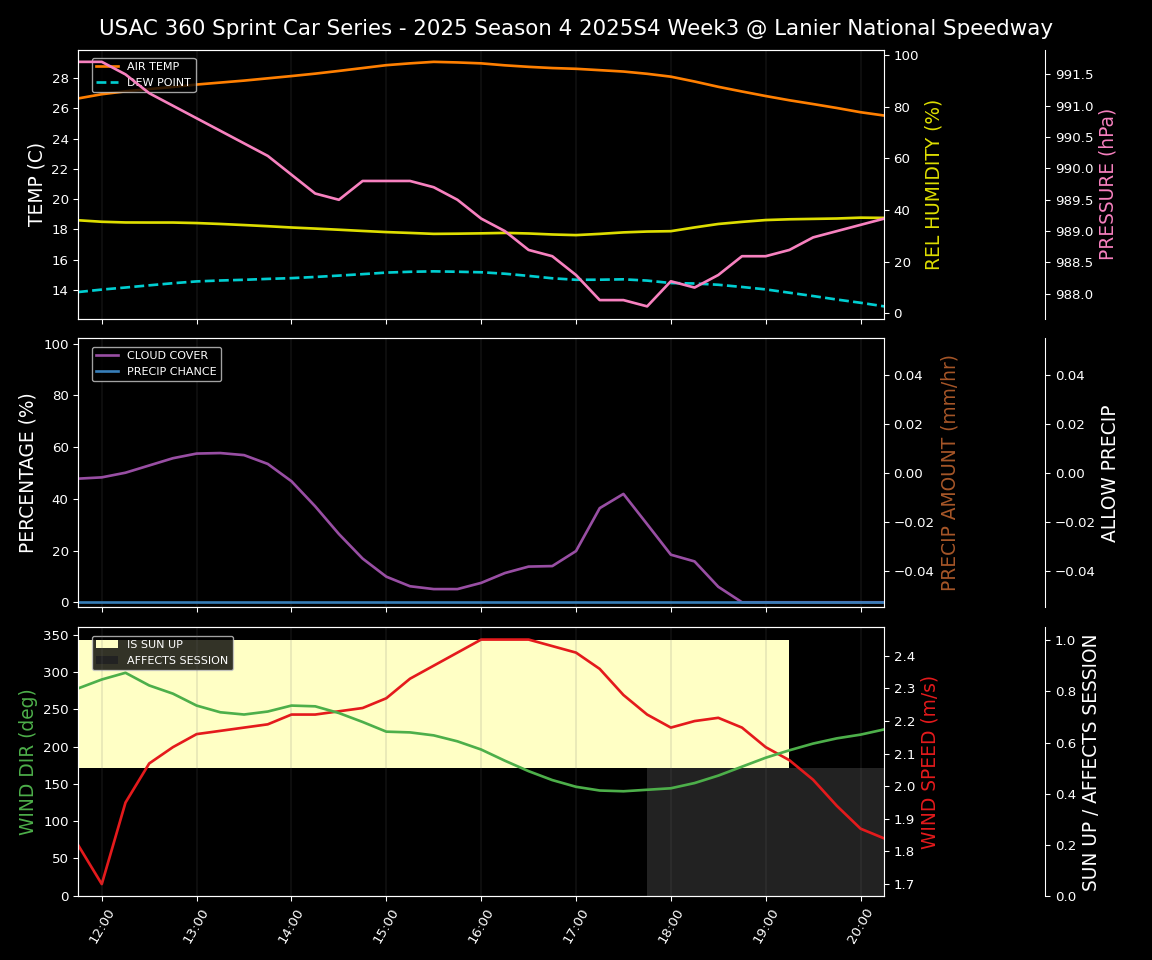
Task: Select the AFFECTS SESSION legend swatch
Action: (x=107, y=661)
